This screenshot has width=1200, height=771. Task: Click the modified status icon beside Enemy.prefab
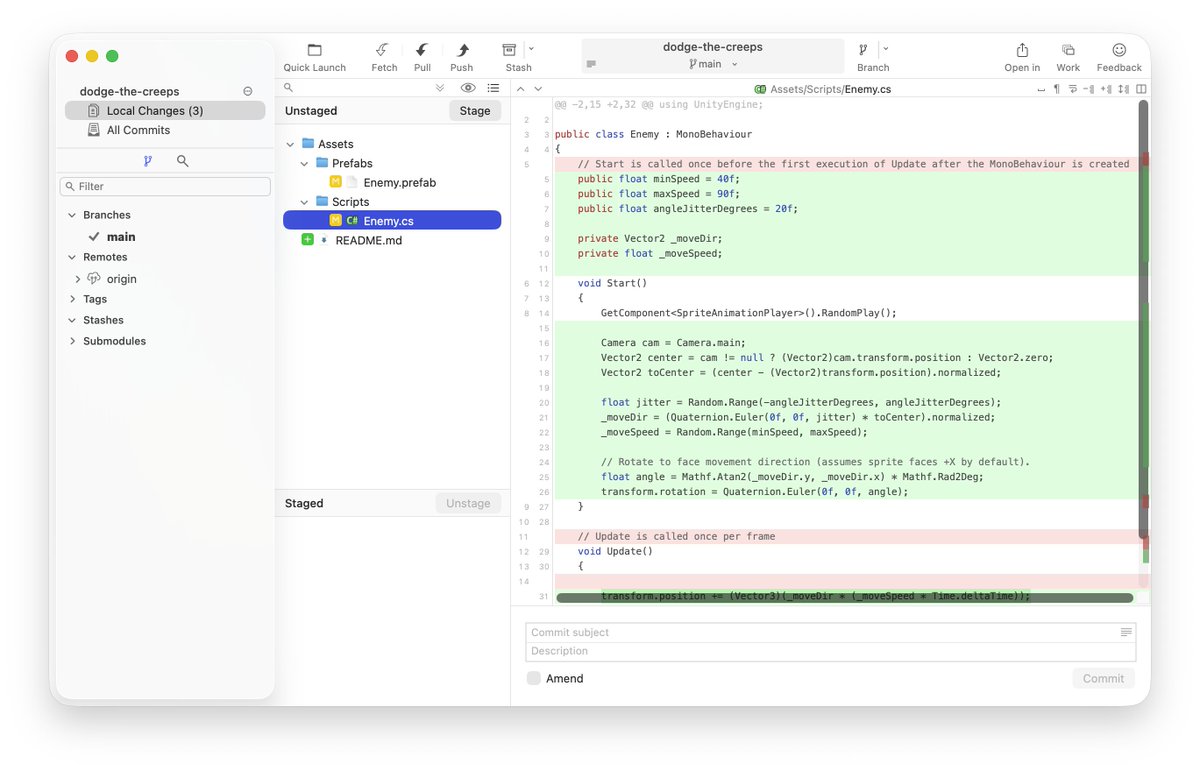pos(336,182)
